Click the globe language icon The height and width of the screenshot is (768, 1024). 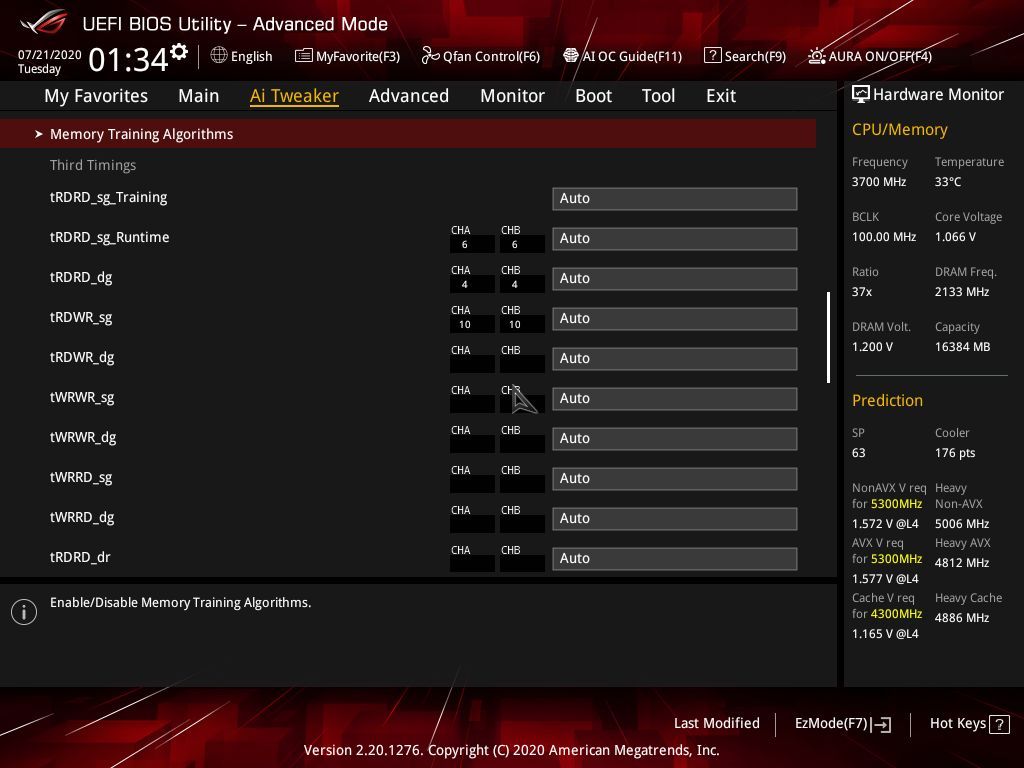pyautogui.click(x=219, y=56)
